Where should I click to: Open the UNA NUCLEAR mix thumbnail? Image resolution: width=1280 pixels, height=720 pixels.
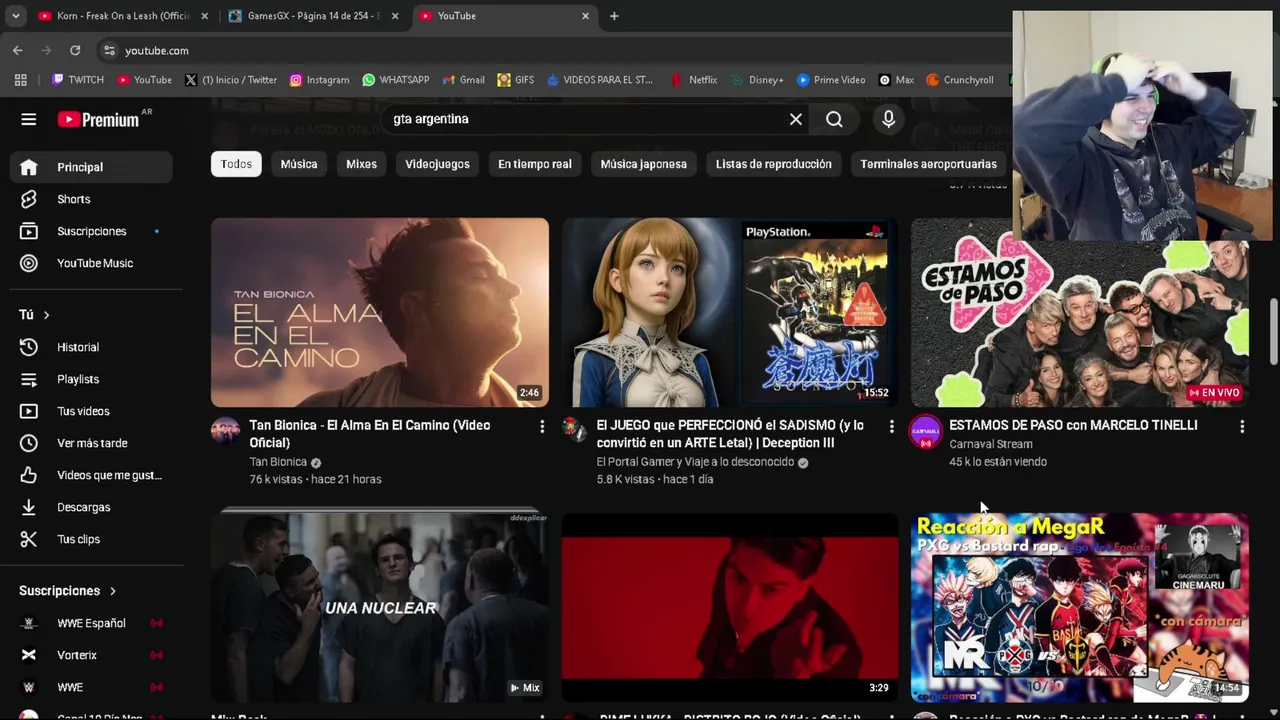380,607
